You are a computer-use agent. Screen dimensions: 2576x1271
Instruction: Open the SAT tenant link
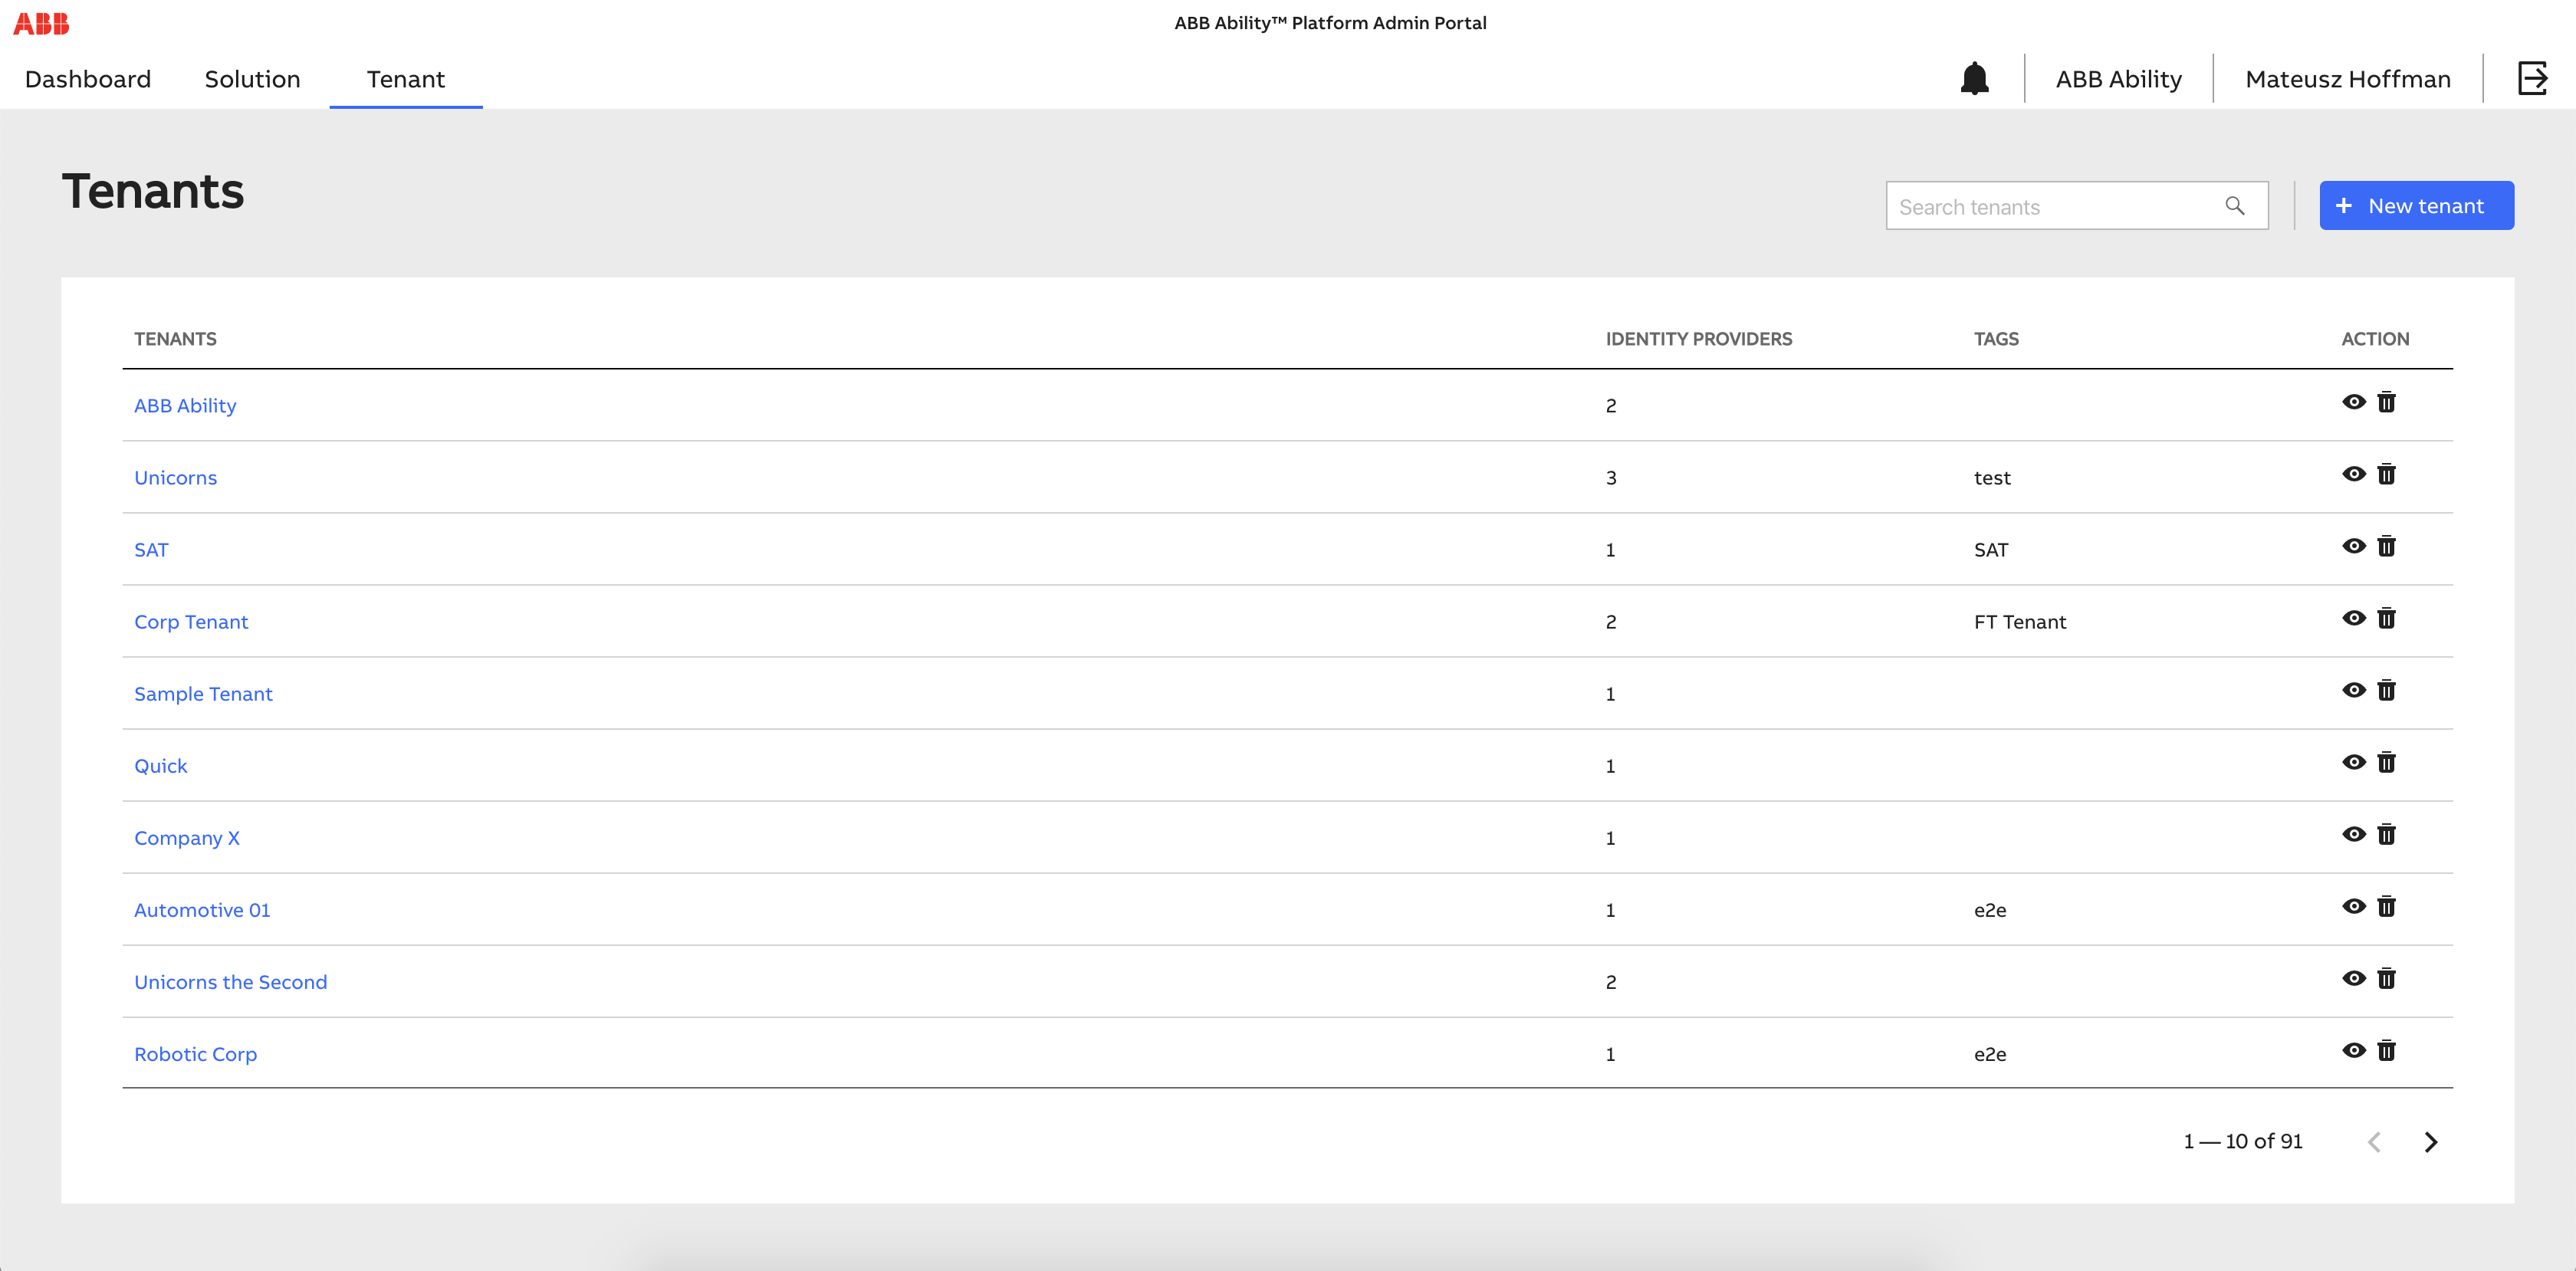tap(151, 550)
